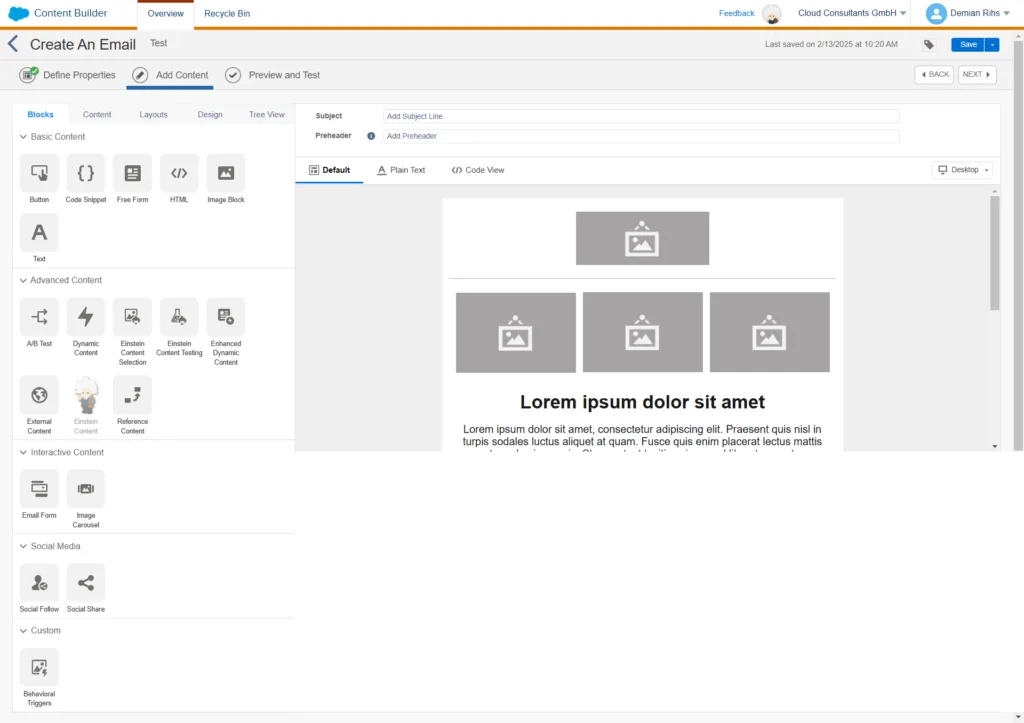The image size is (1024, 723).
Task: Open the Desktop preview dropdown
Action: coord(962,170)
